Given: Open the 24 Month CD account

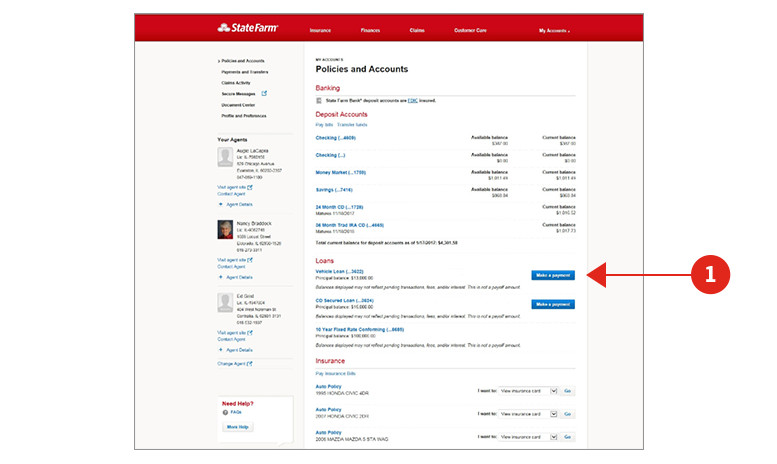Looking at the screenshot, I should pyautogui.click(x=339, y=207).
